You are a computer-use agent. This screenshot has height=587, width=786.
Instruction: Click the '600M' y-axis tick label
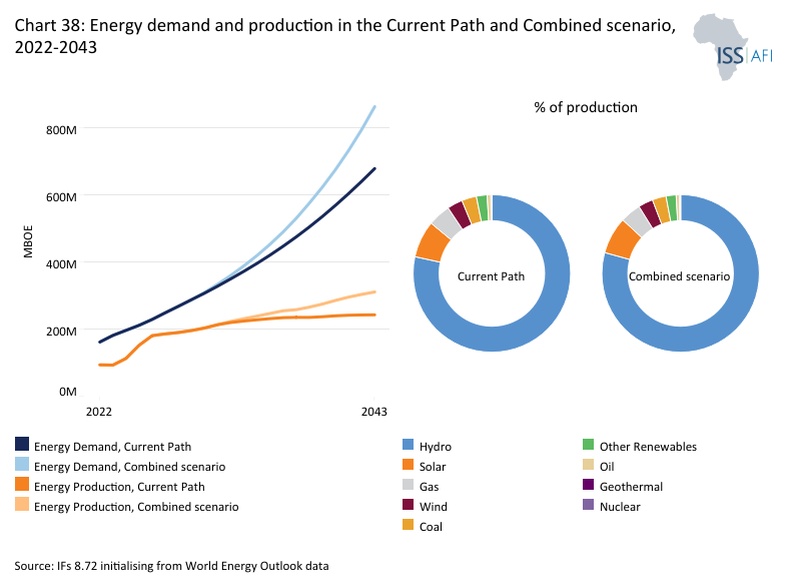[61, 197]
